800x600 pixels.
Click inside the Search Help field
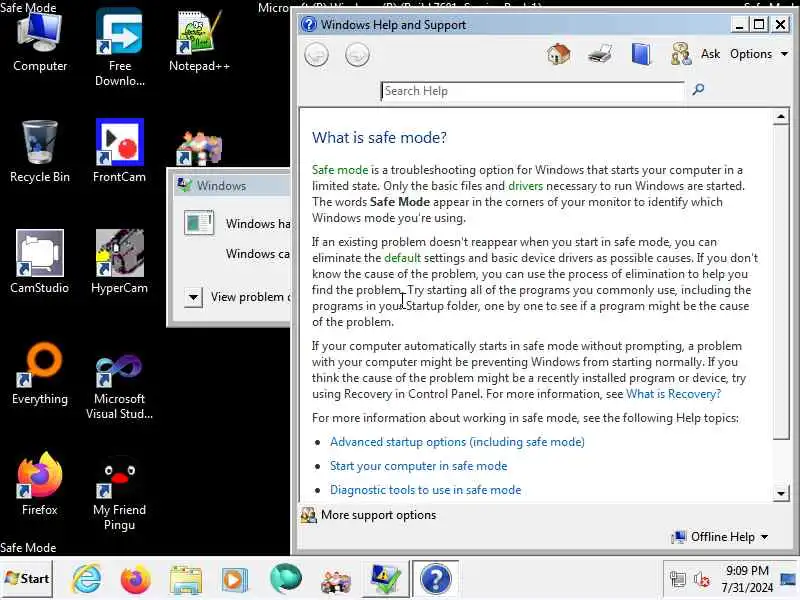tap(532, 91)
